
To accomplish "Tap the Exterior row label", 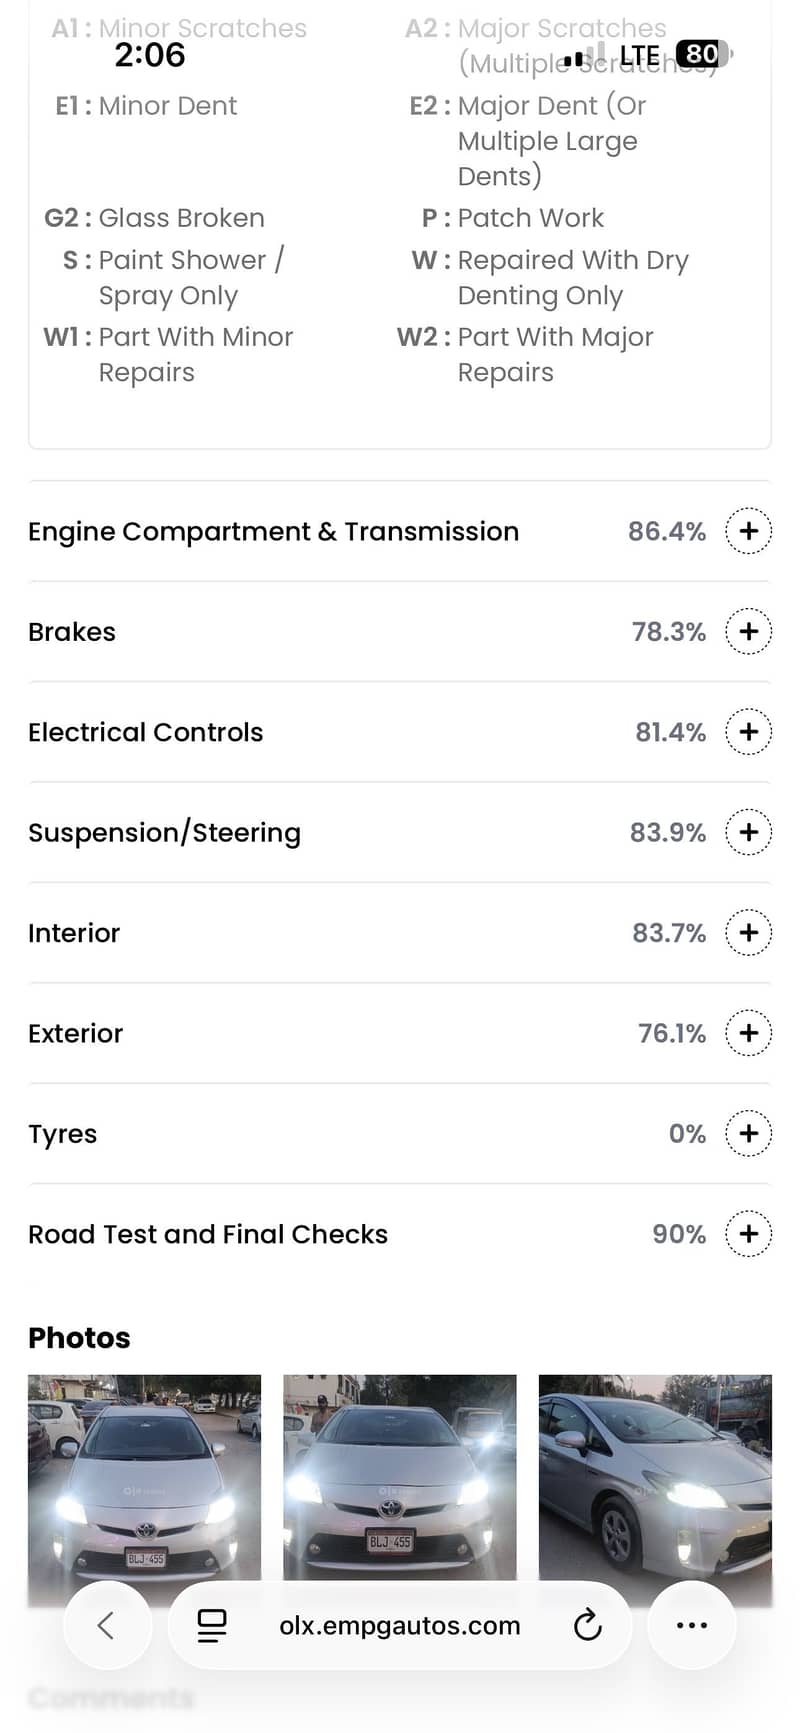I will 76,1034.
